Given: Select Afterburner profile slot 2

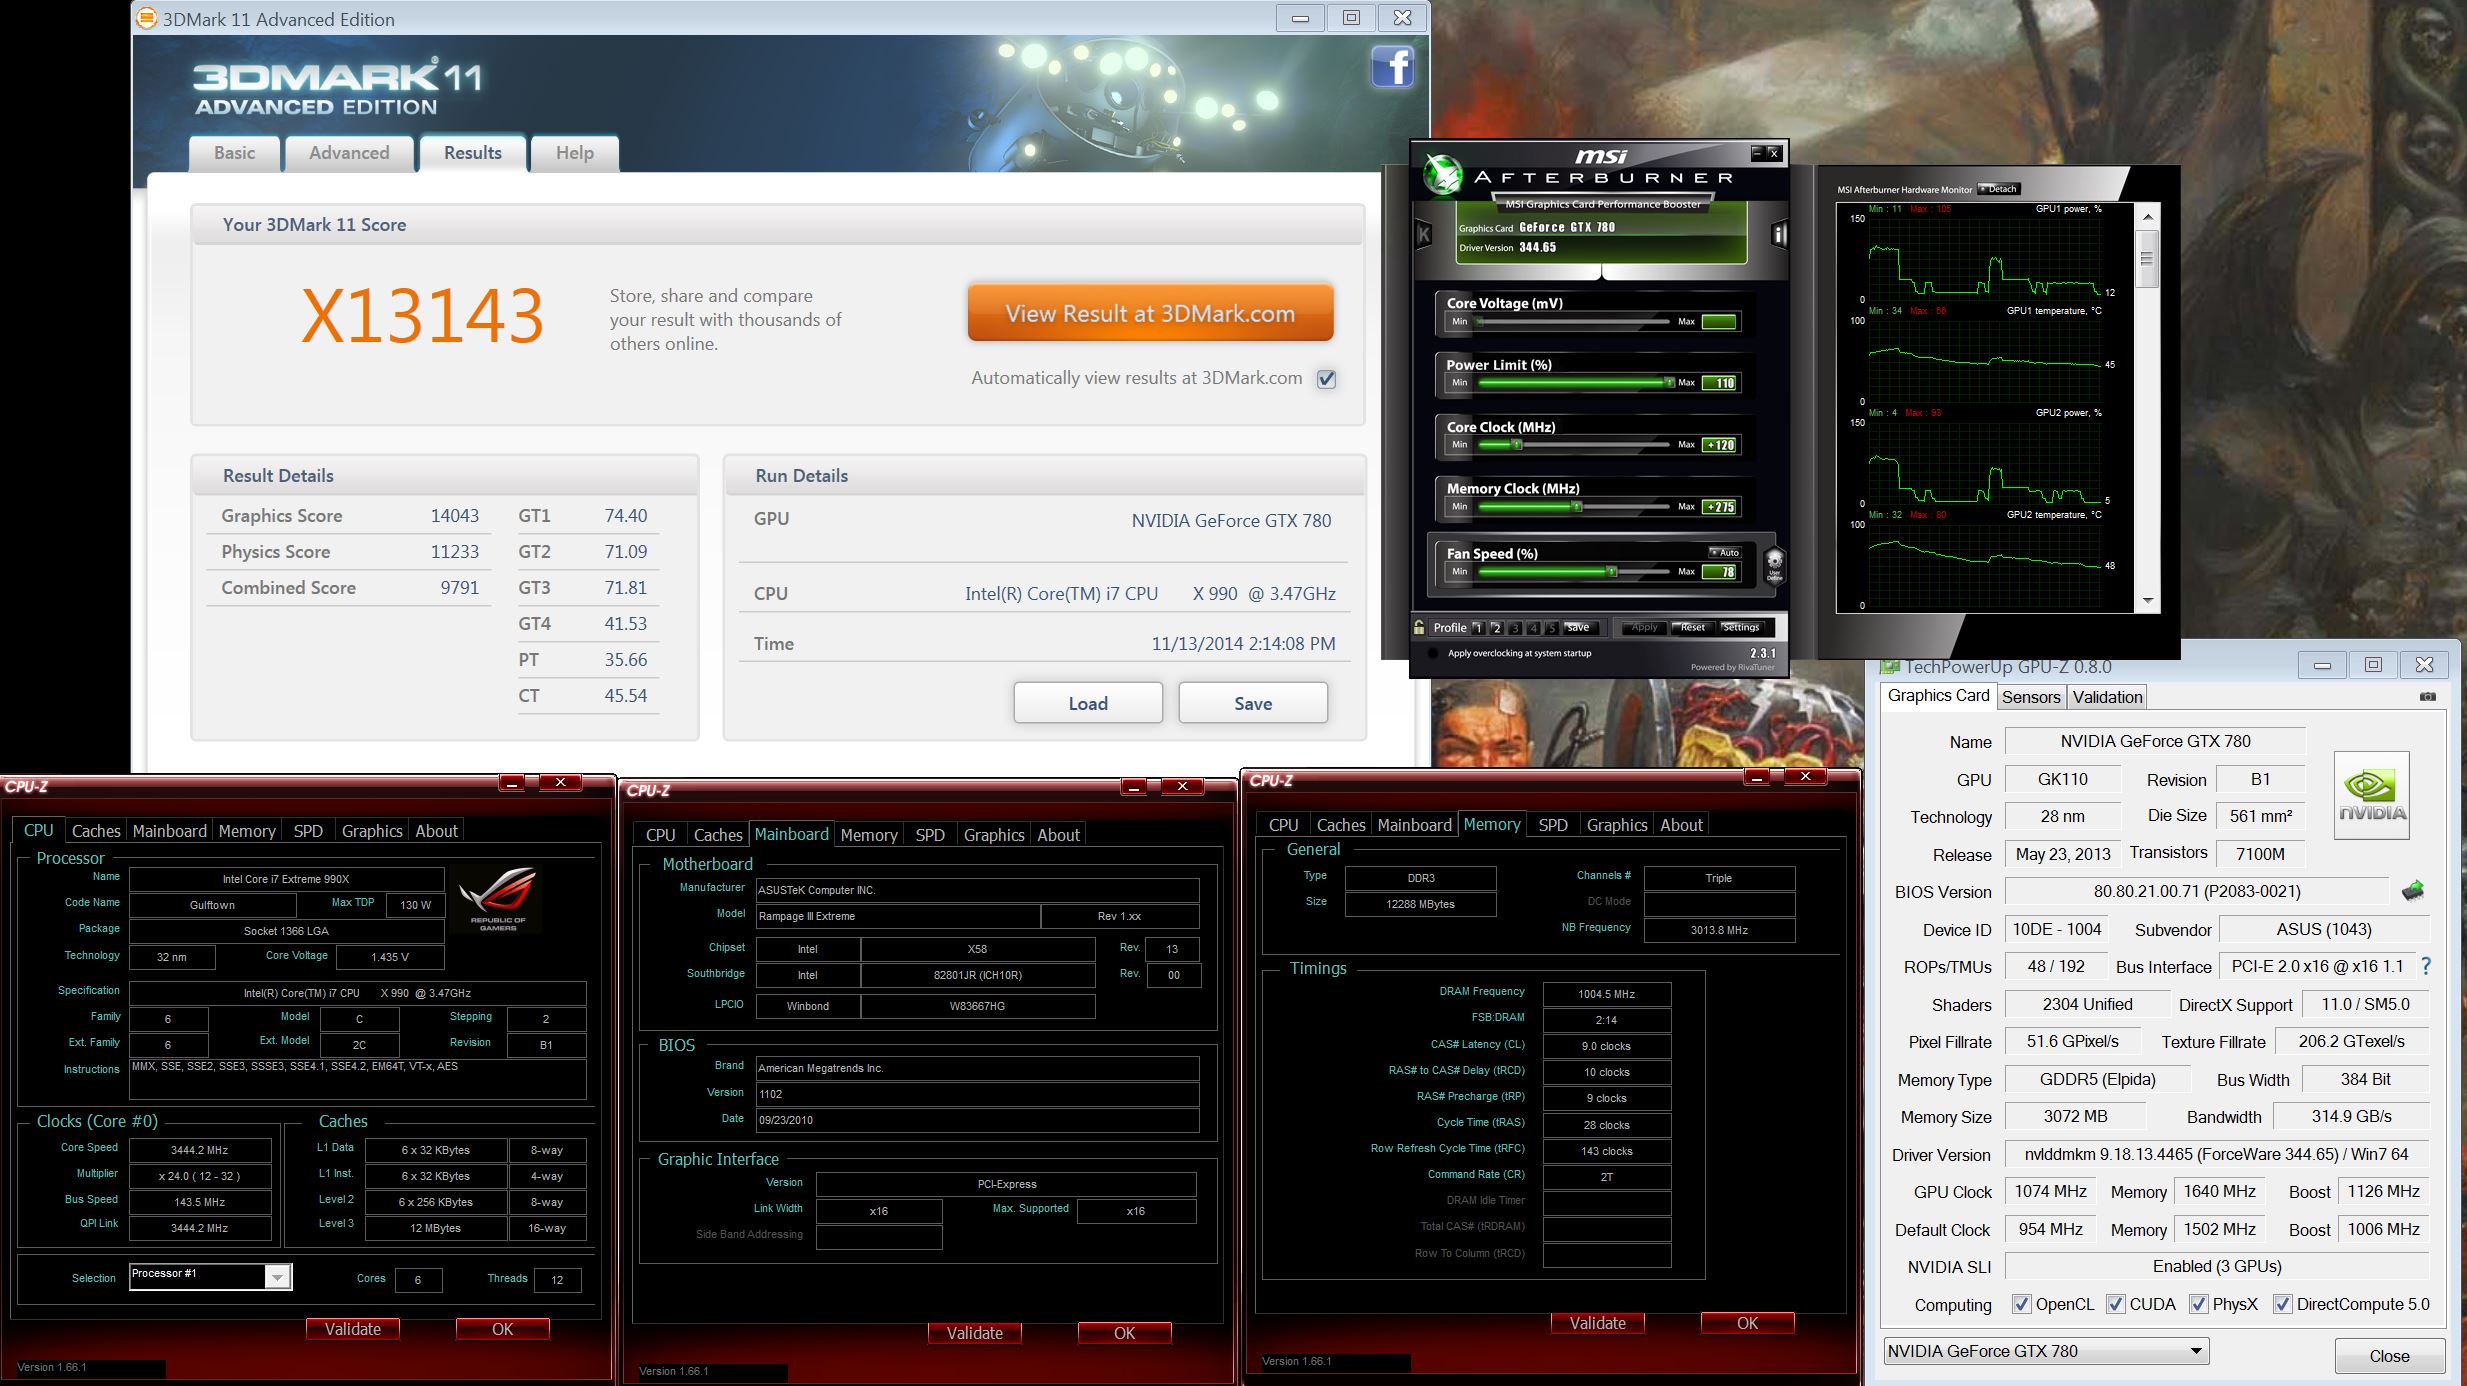Looking at the screenshot, I should (1496, 628).
